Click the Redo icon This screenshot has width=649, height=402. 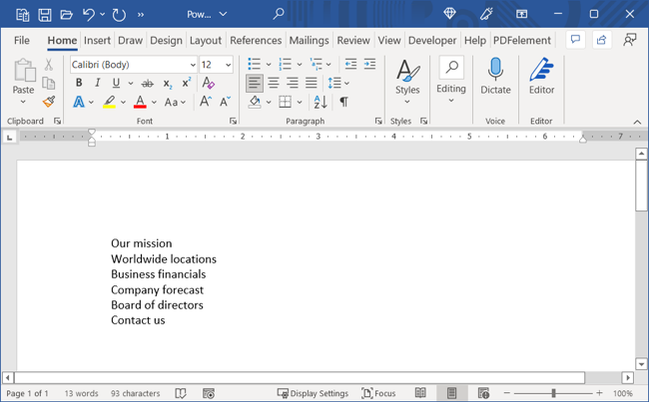pos(119,15)
